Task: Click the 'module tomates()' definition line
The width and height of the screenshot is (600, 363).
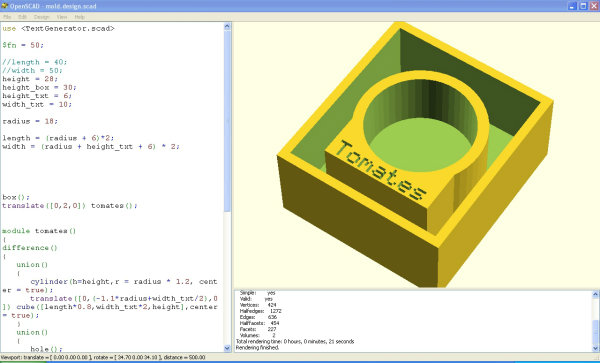Action: click(39, 231)
